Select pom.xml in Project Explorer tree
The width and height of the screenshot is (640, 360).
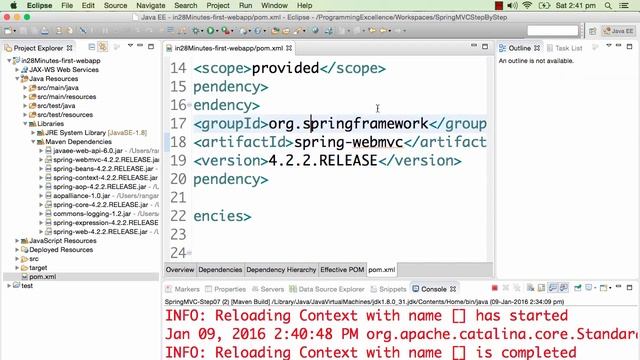(42, 276)
